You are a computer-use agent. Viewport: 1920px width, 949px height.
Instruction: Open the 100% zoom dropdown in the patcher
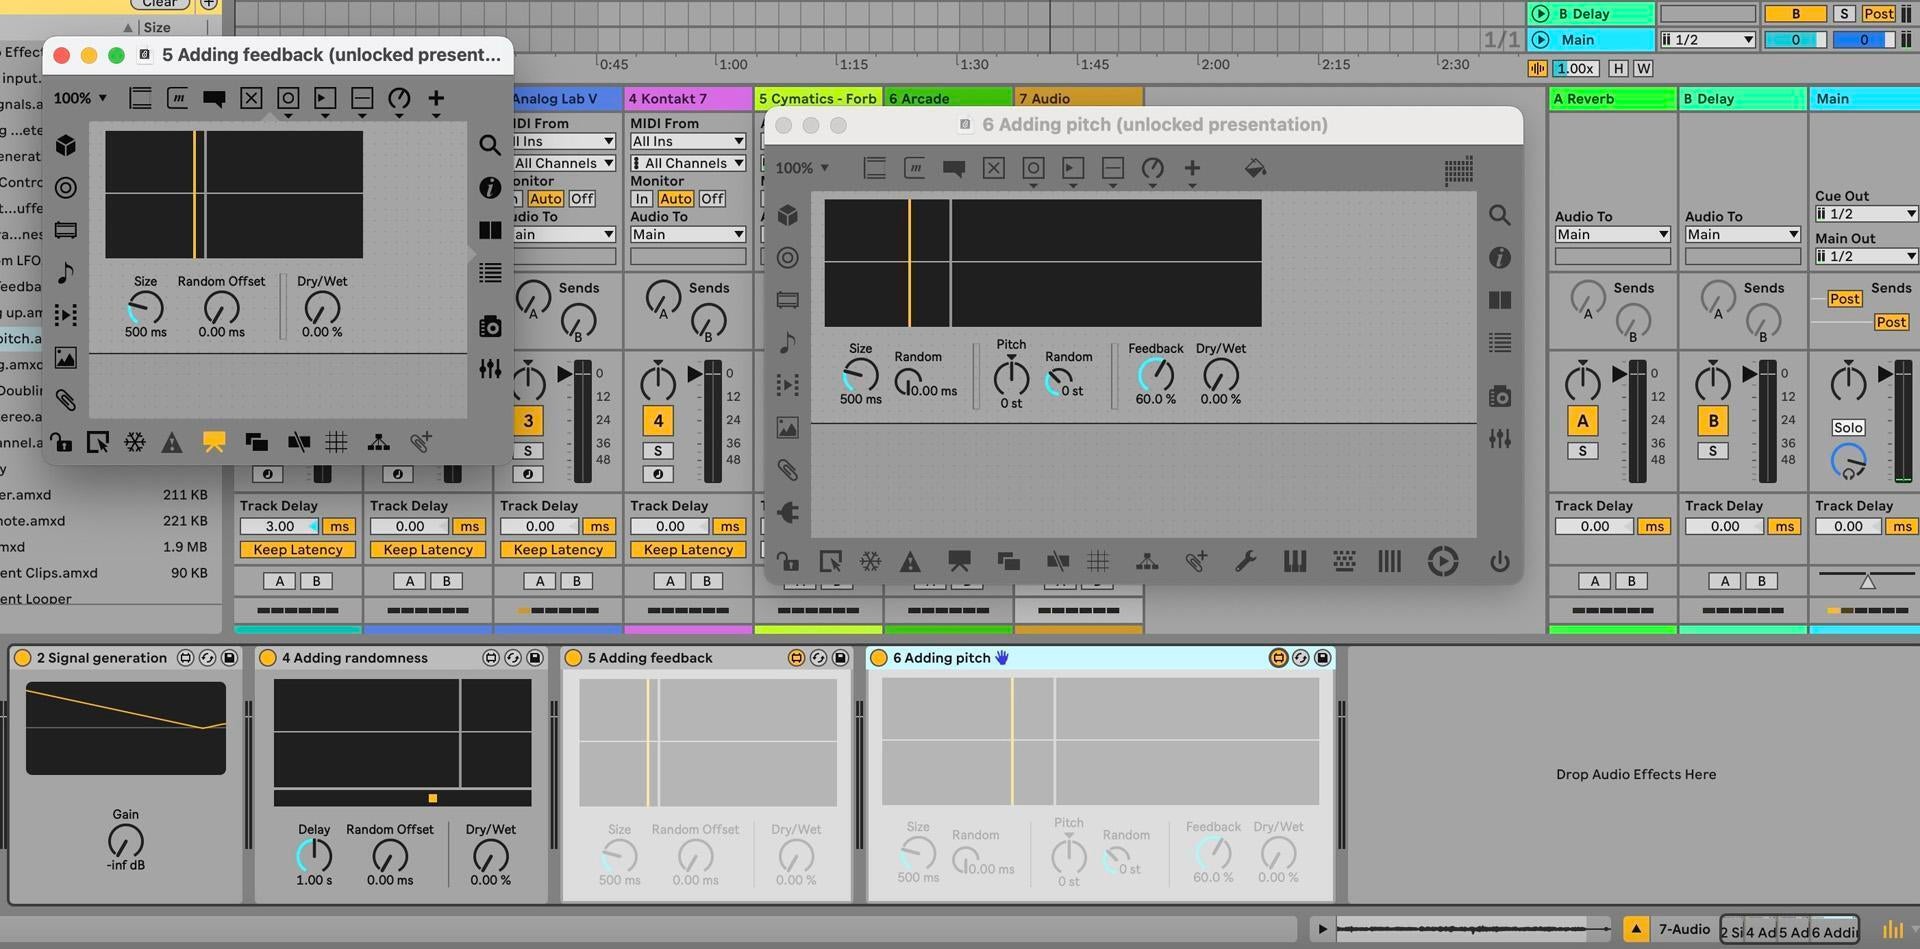coord(800,168)
